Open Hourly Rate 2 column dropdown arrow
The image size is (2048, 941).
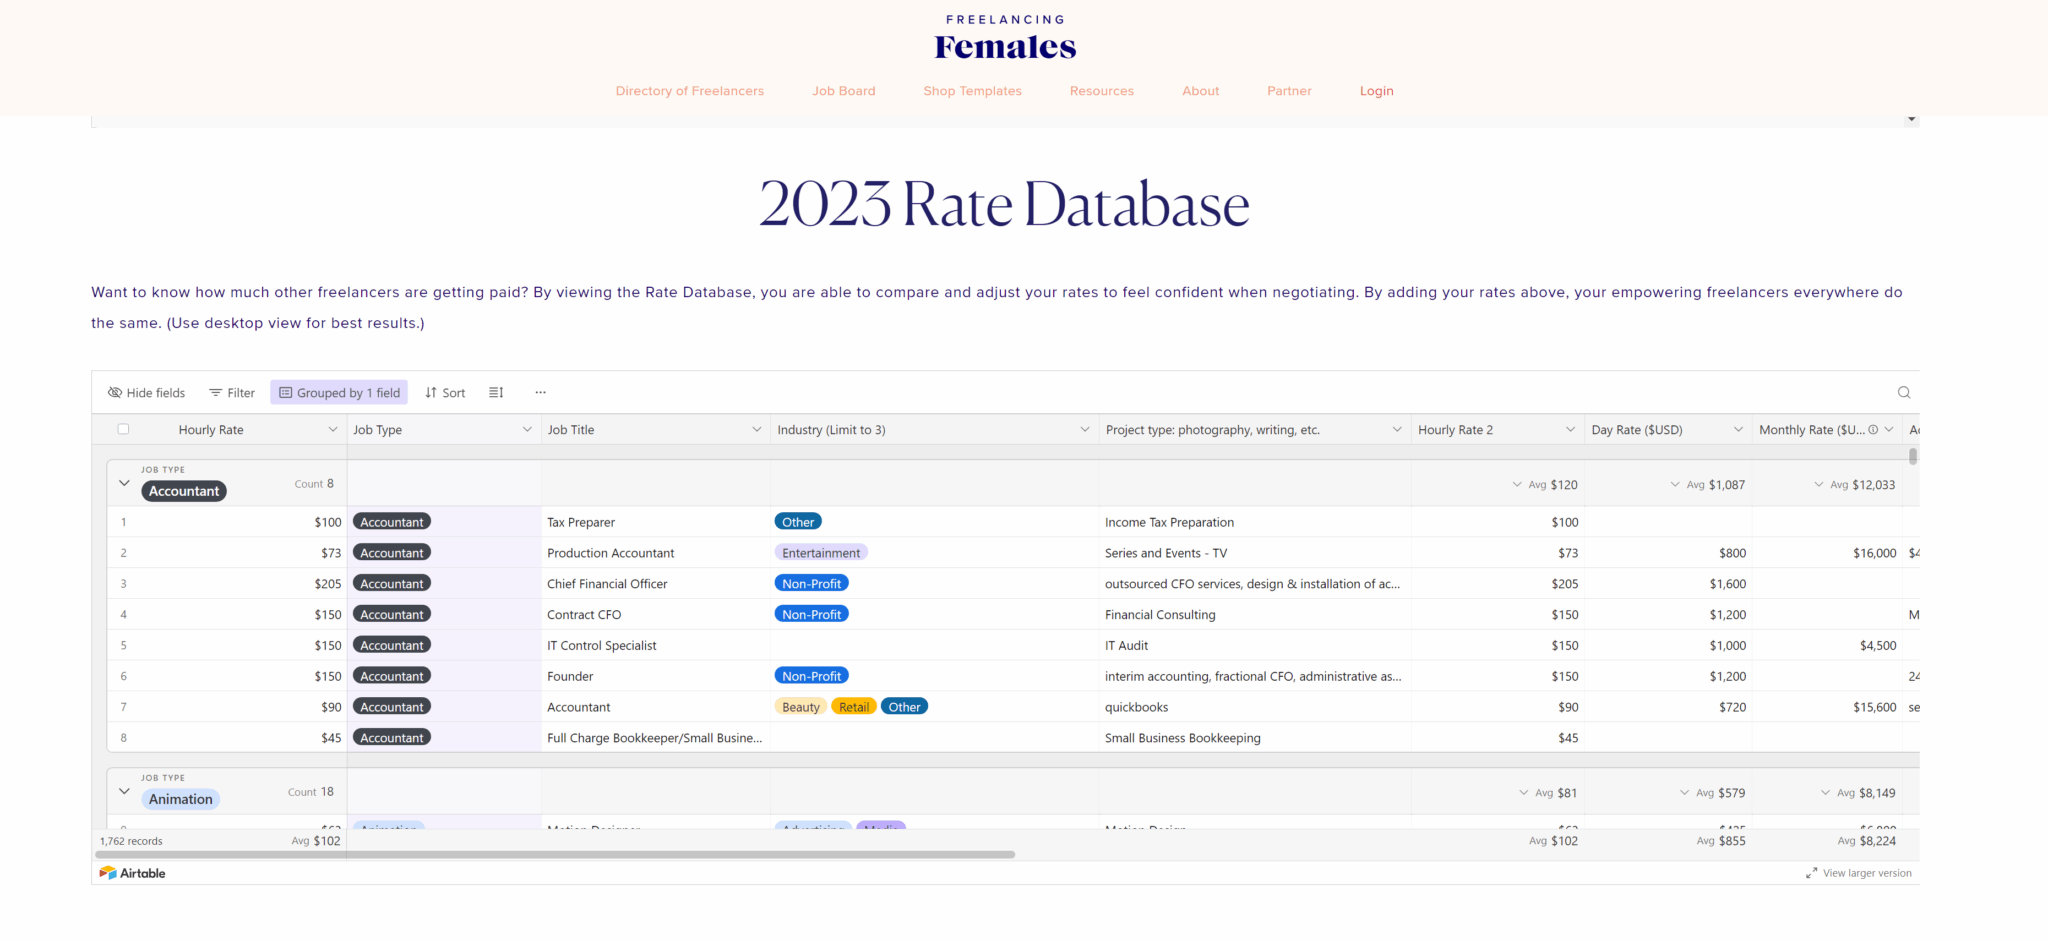1570,430
